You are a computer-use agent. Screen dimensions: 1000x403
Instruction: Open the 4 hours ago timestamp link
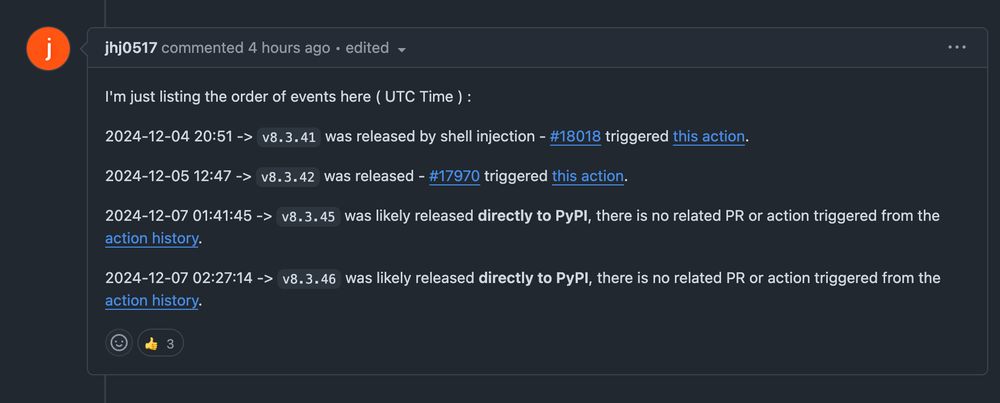[289, 48]
